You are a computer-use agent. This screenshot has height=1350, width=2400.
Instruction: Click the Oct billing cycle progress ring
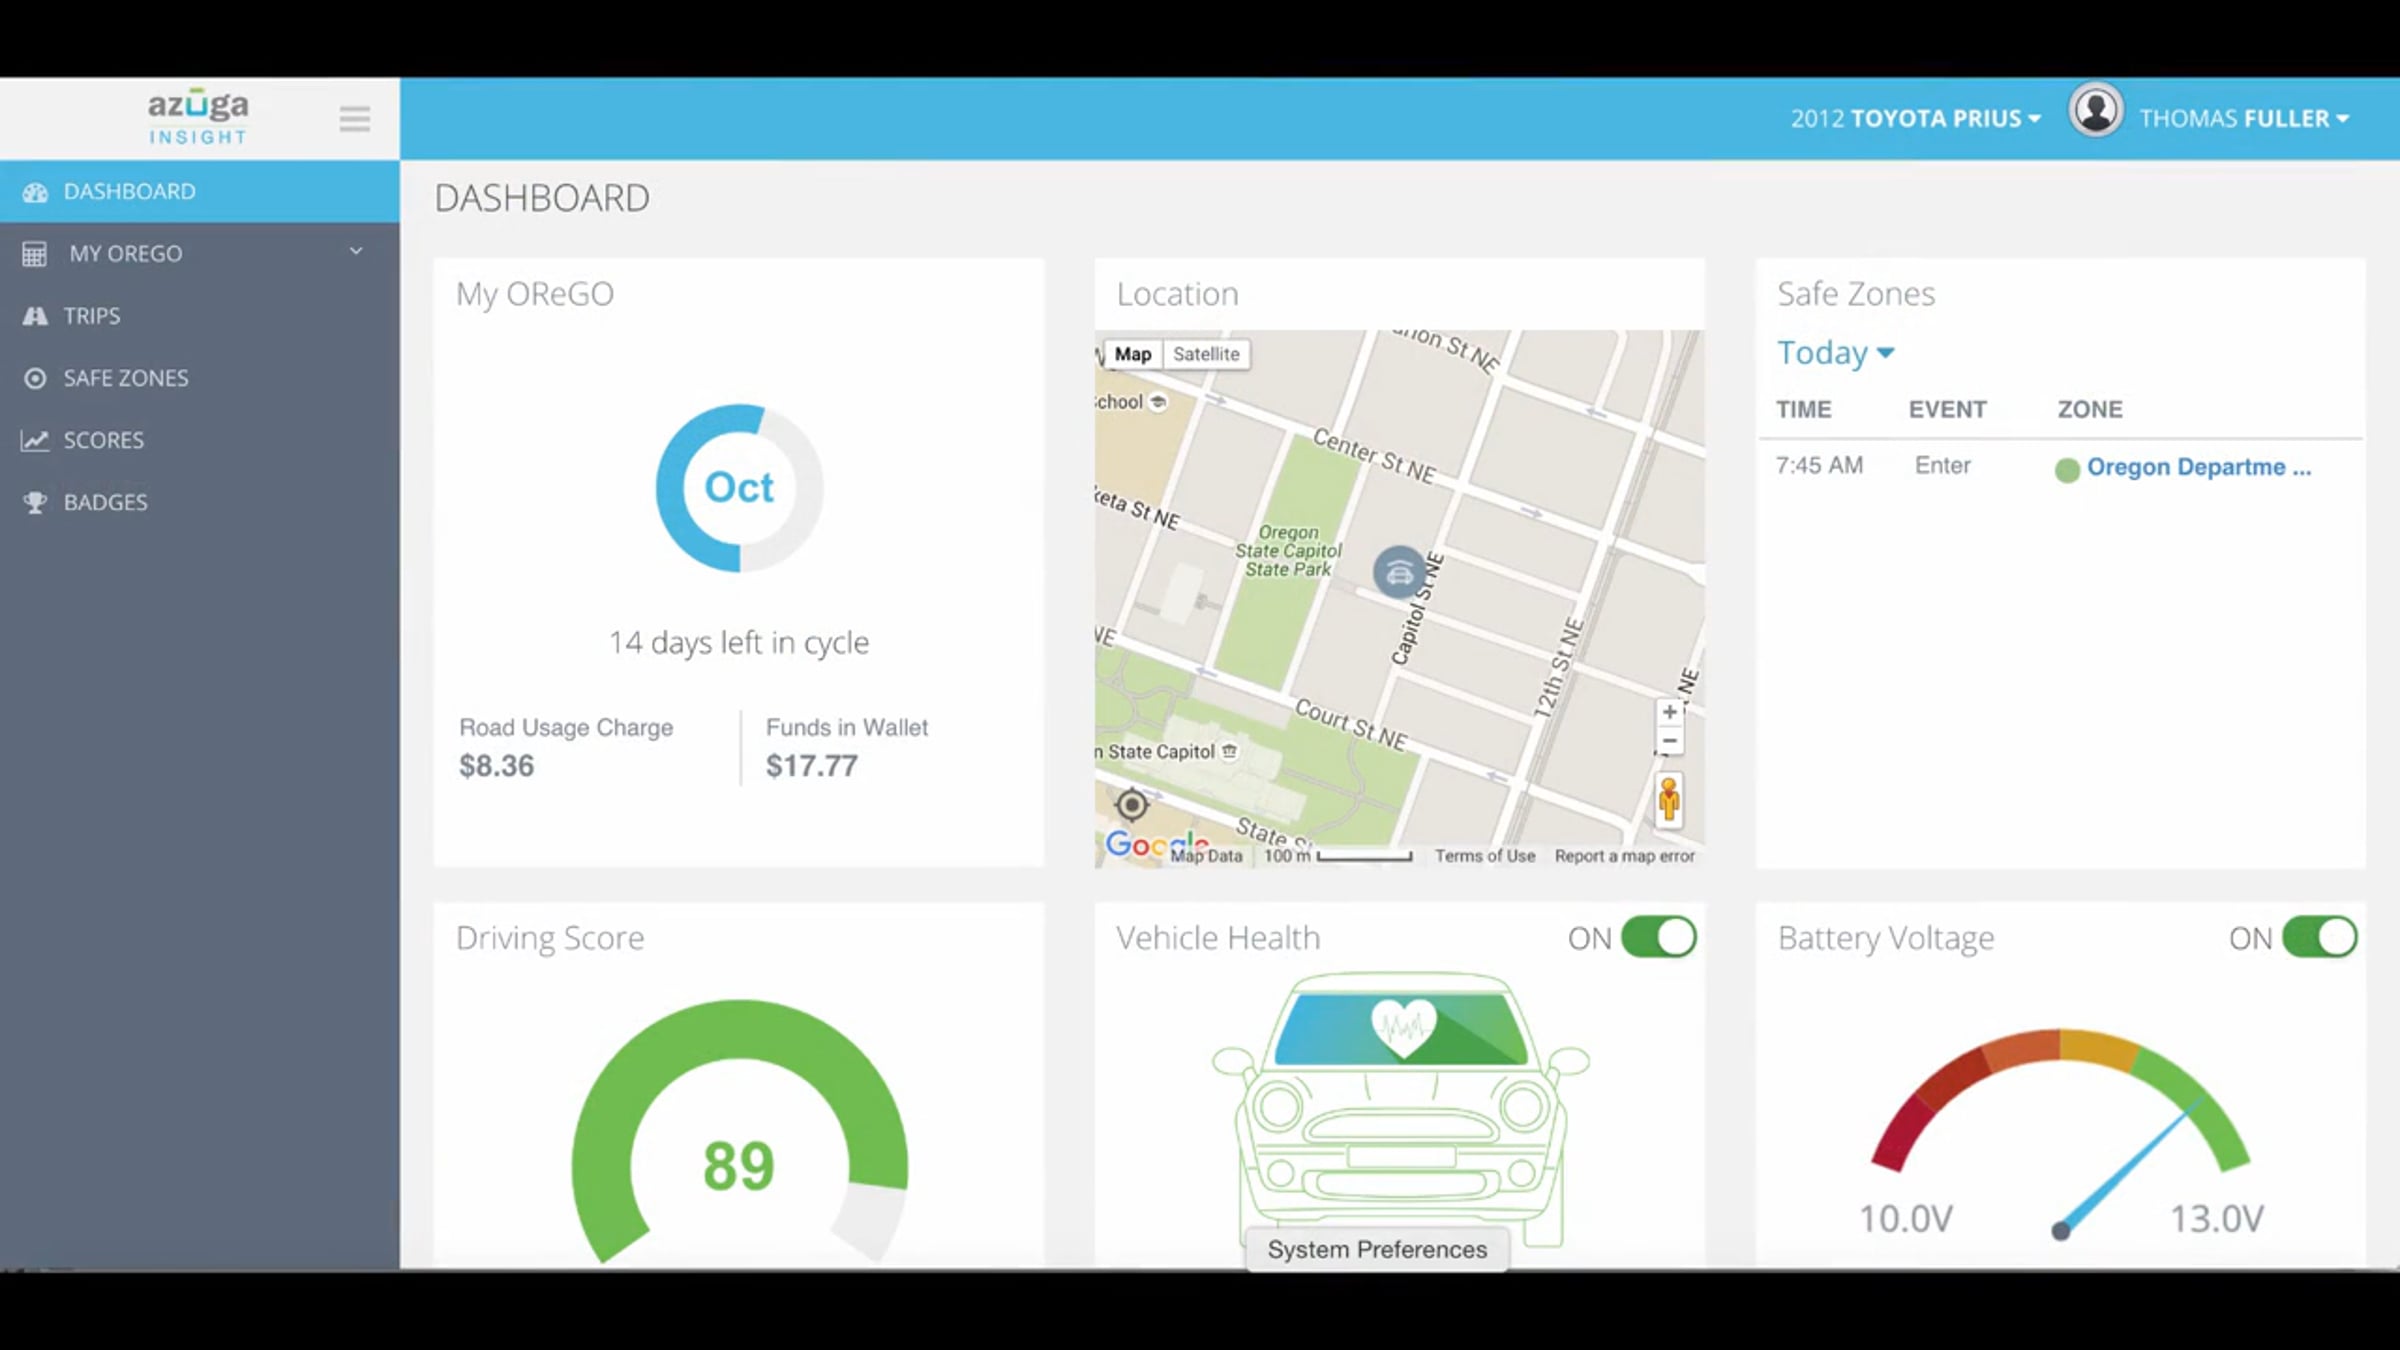tap(739, 488)
